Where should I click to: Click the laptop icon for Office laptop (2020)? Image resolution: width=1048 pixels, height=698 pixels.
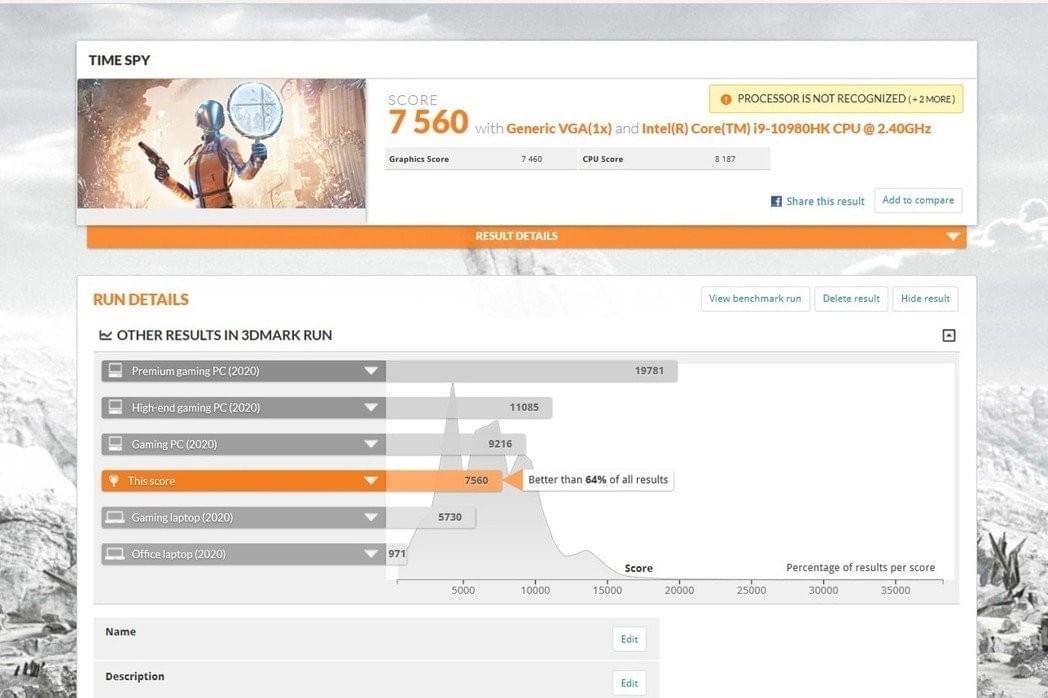[115, 554]
